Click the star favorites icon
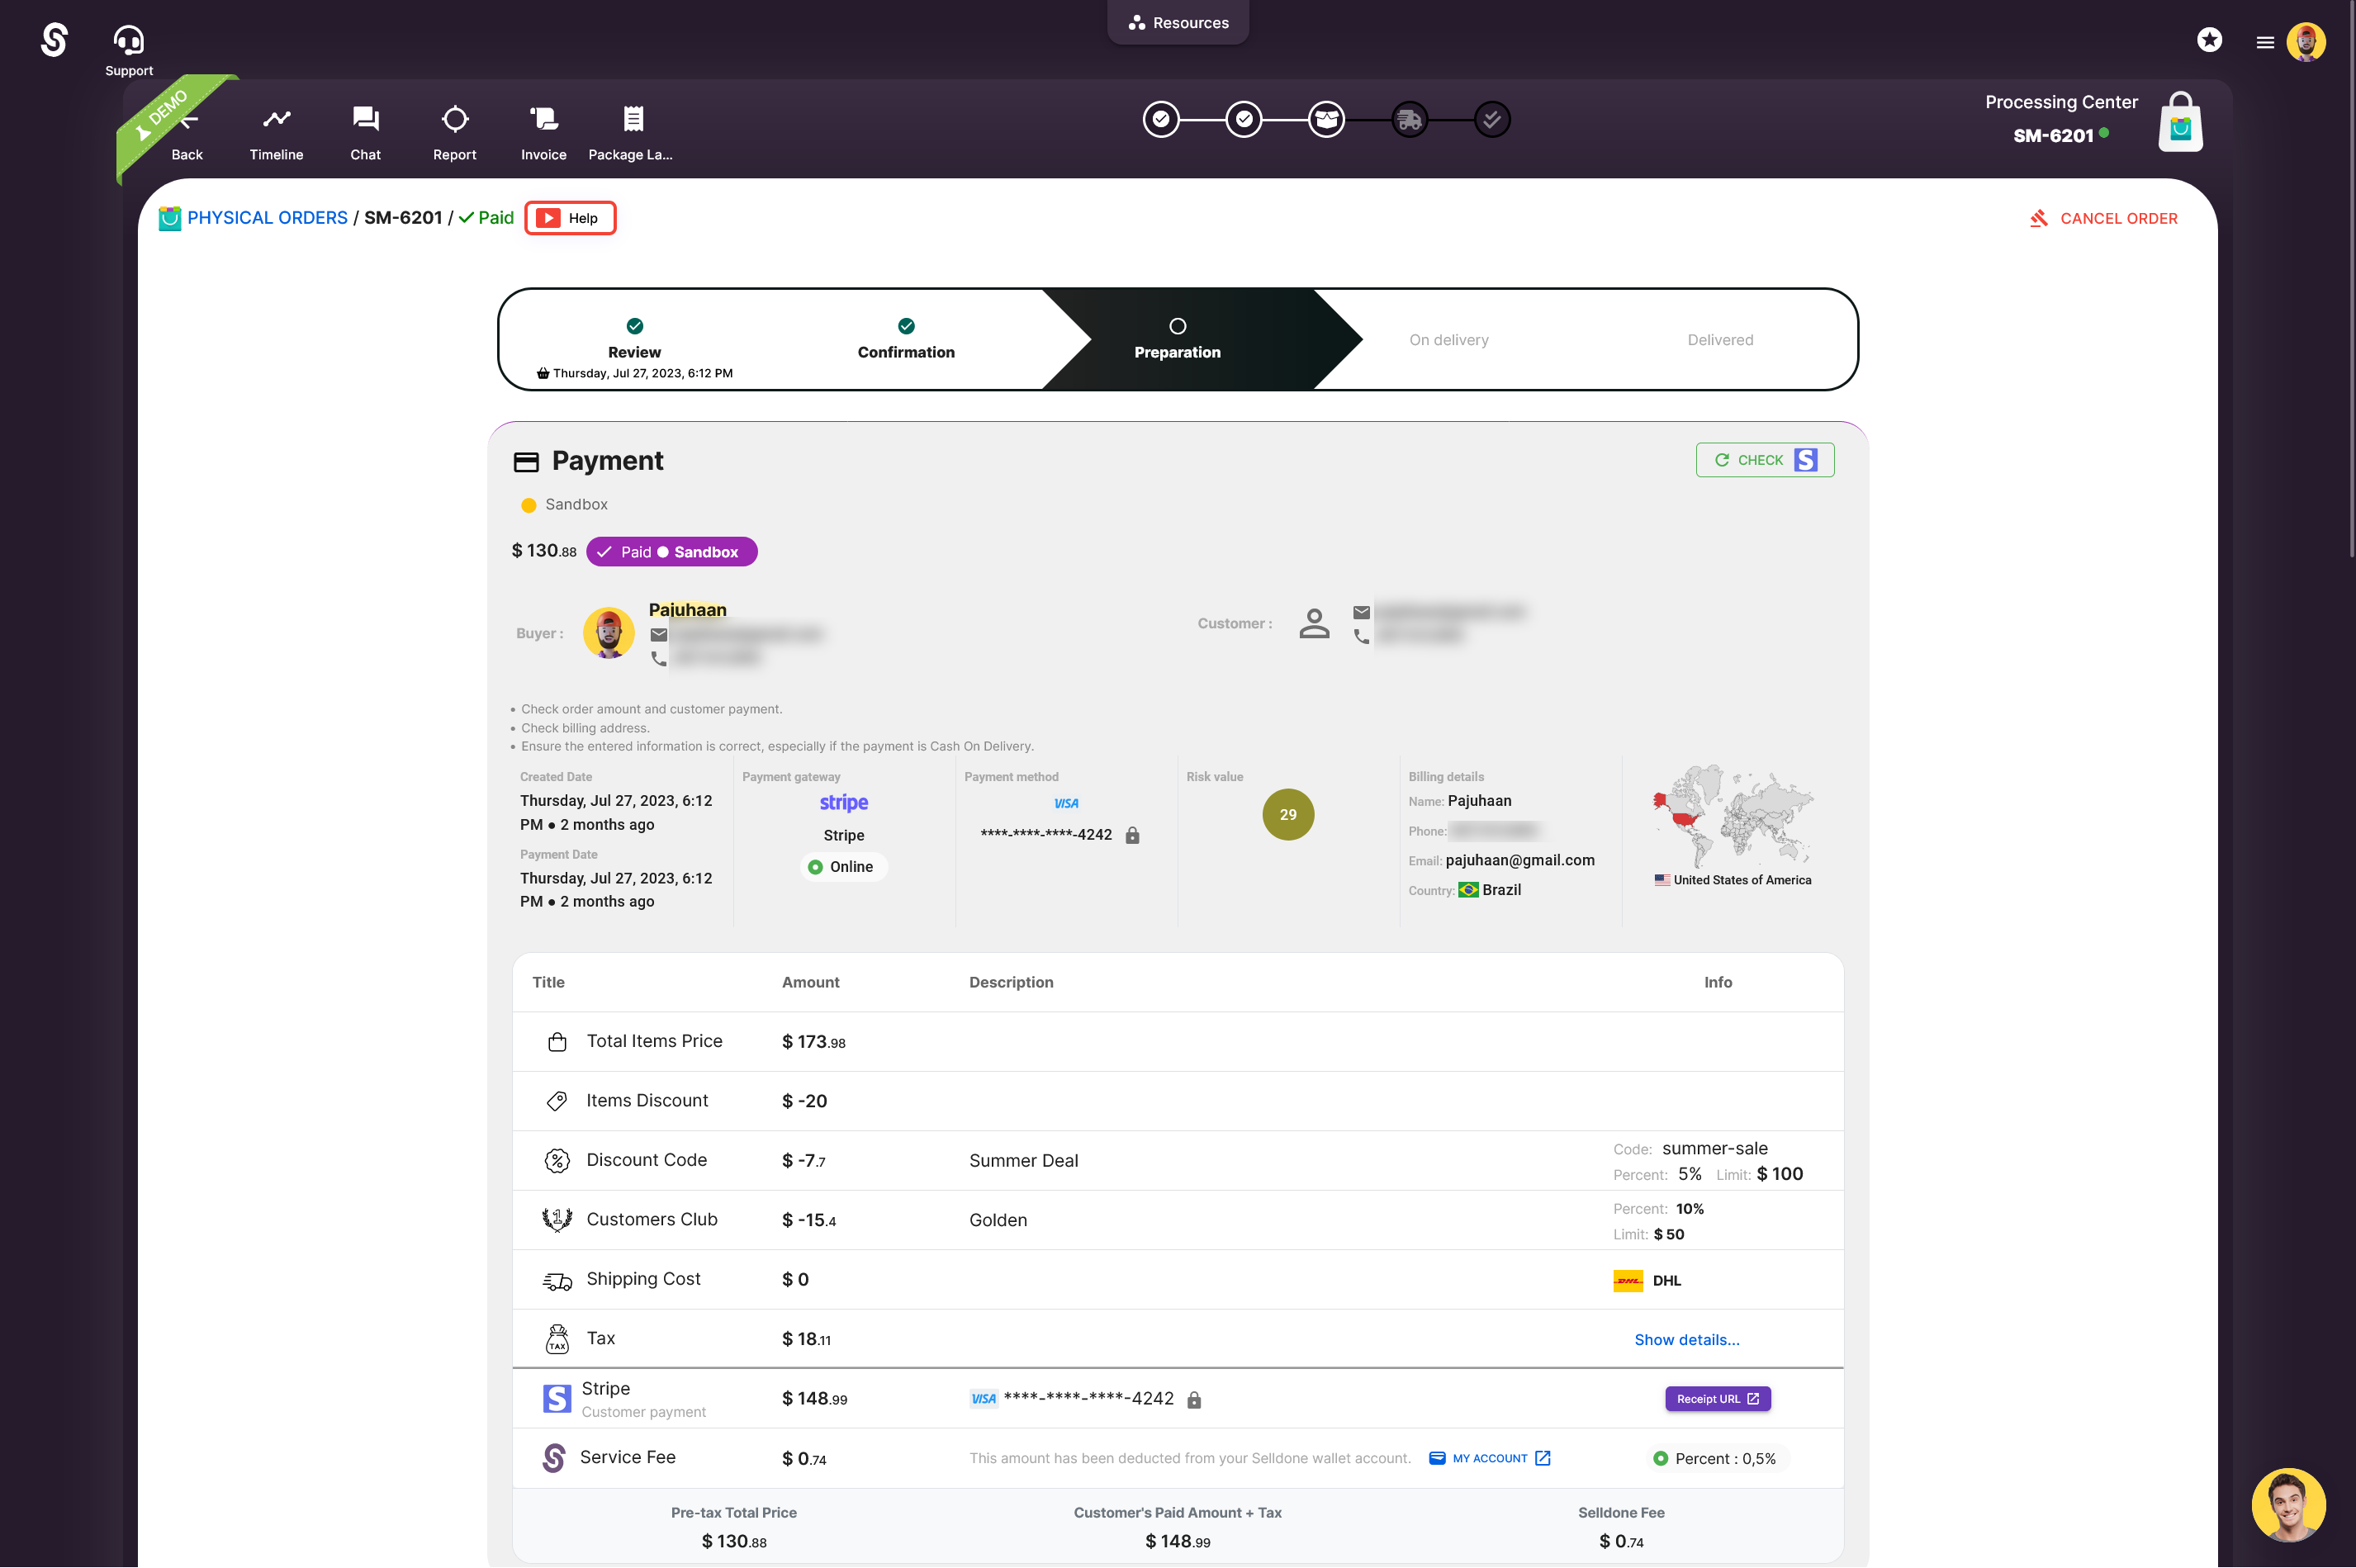Image resolution: width=2356 pixels, height=1568 pixels. [x=2209, y=40]
